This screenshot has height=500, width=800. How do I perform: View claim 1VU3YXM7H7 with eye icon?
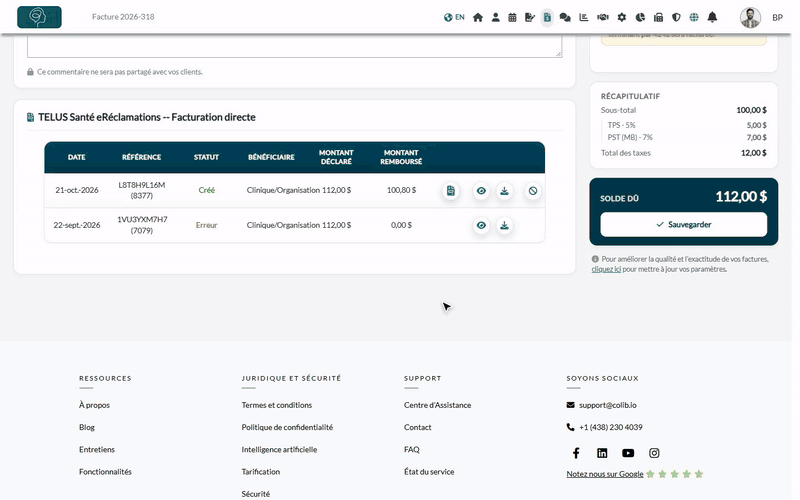(481, 225)
